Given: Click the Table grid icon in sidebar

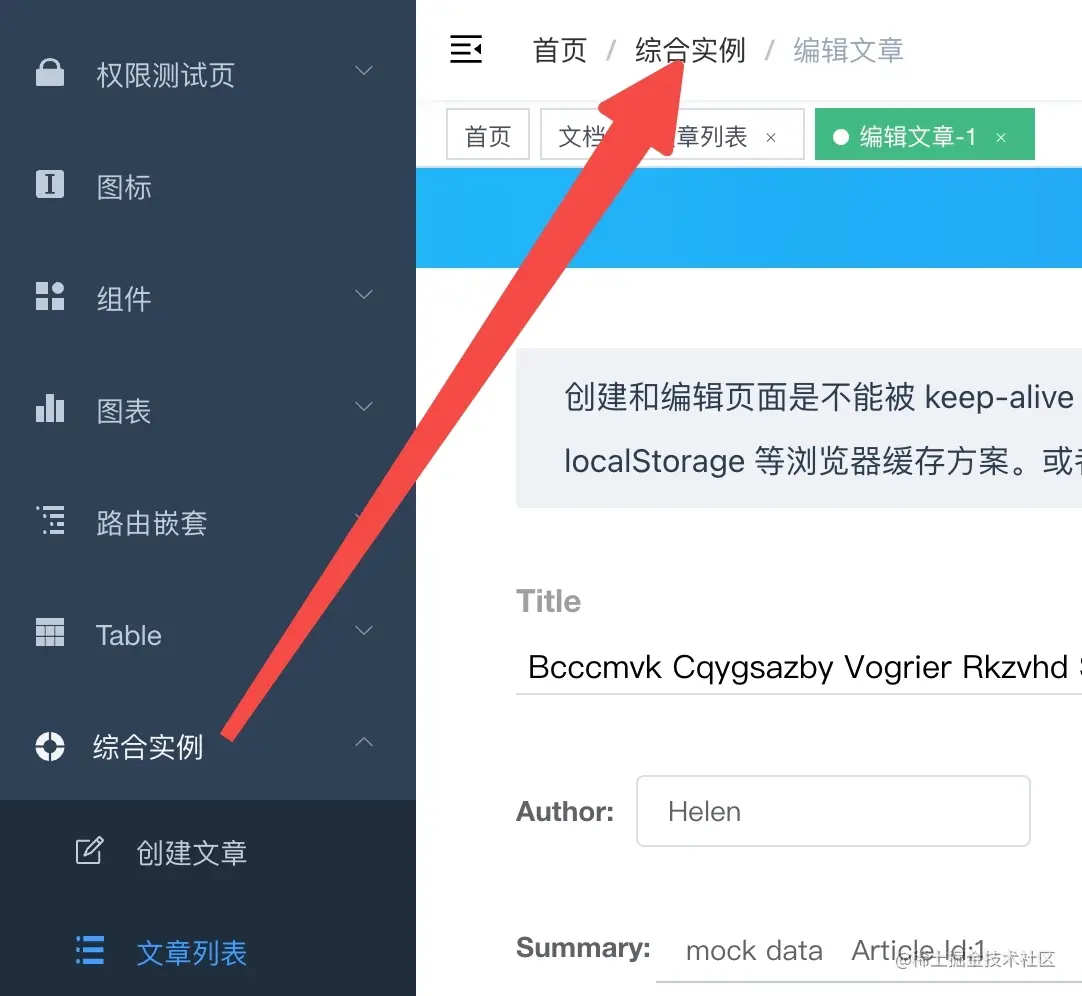Looking at the screenshot, I should click(x=50, y=632).
